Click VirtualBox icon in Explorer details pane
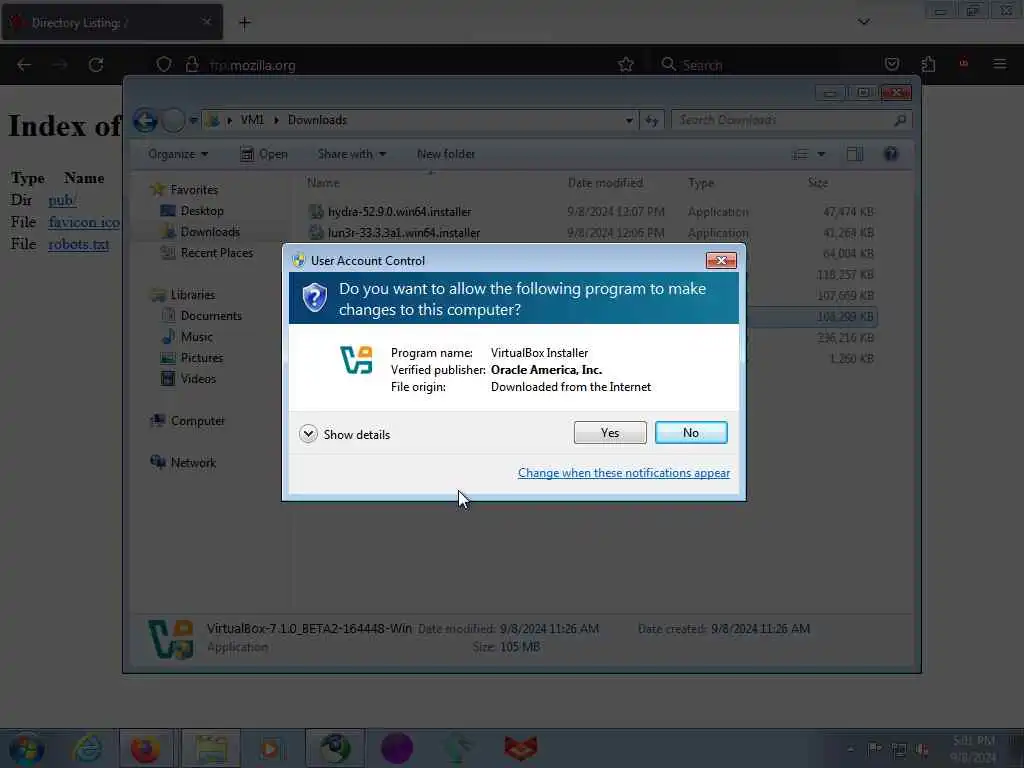The height and width of the screenshot is (768, 1024). pos(170,639)
